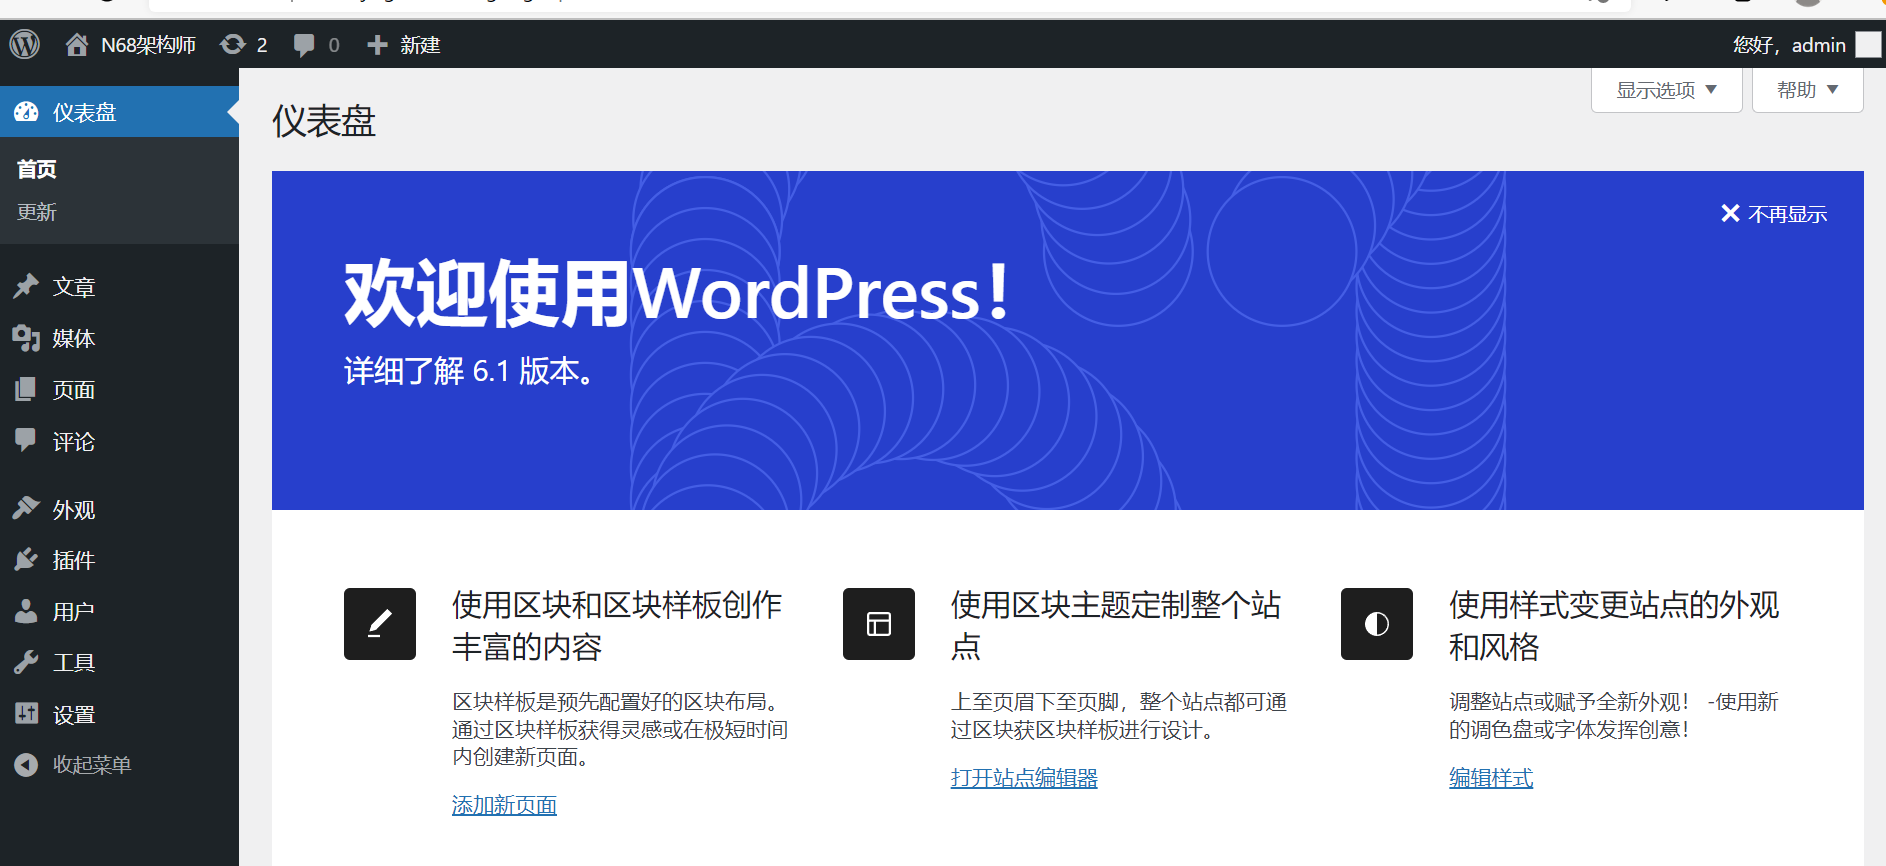
Task: Click the half-circle styles icon tile
Action: [1377, 624]
